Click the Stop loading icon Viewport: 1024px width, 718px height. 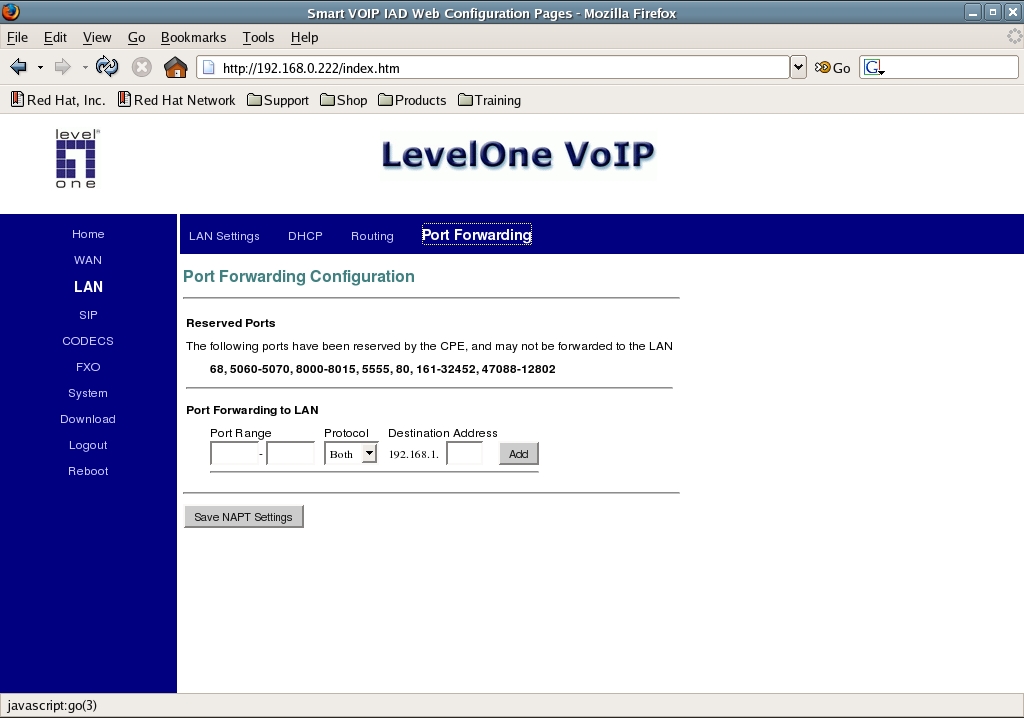[x=142, y=67]
